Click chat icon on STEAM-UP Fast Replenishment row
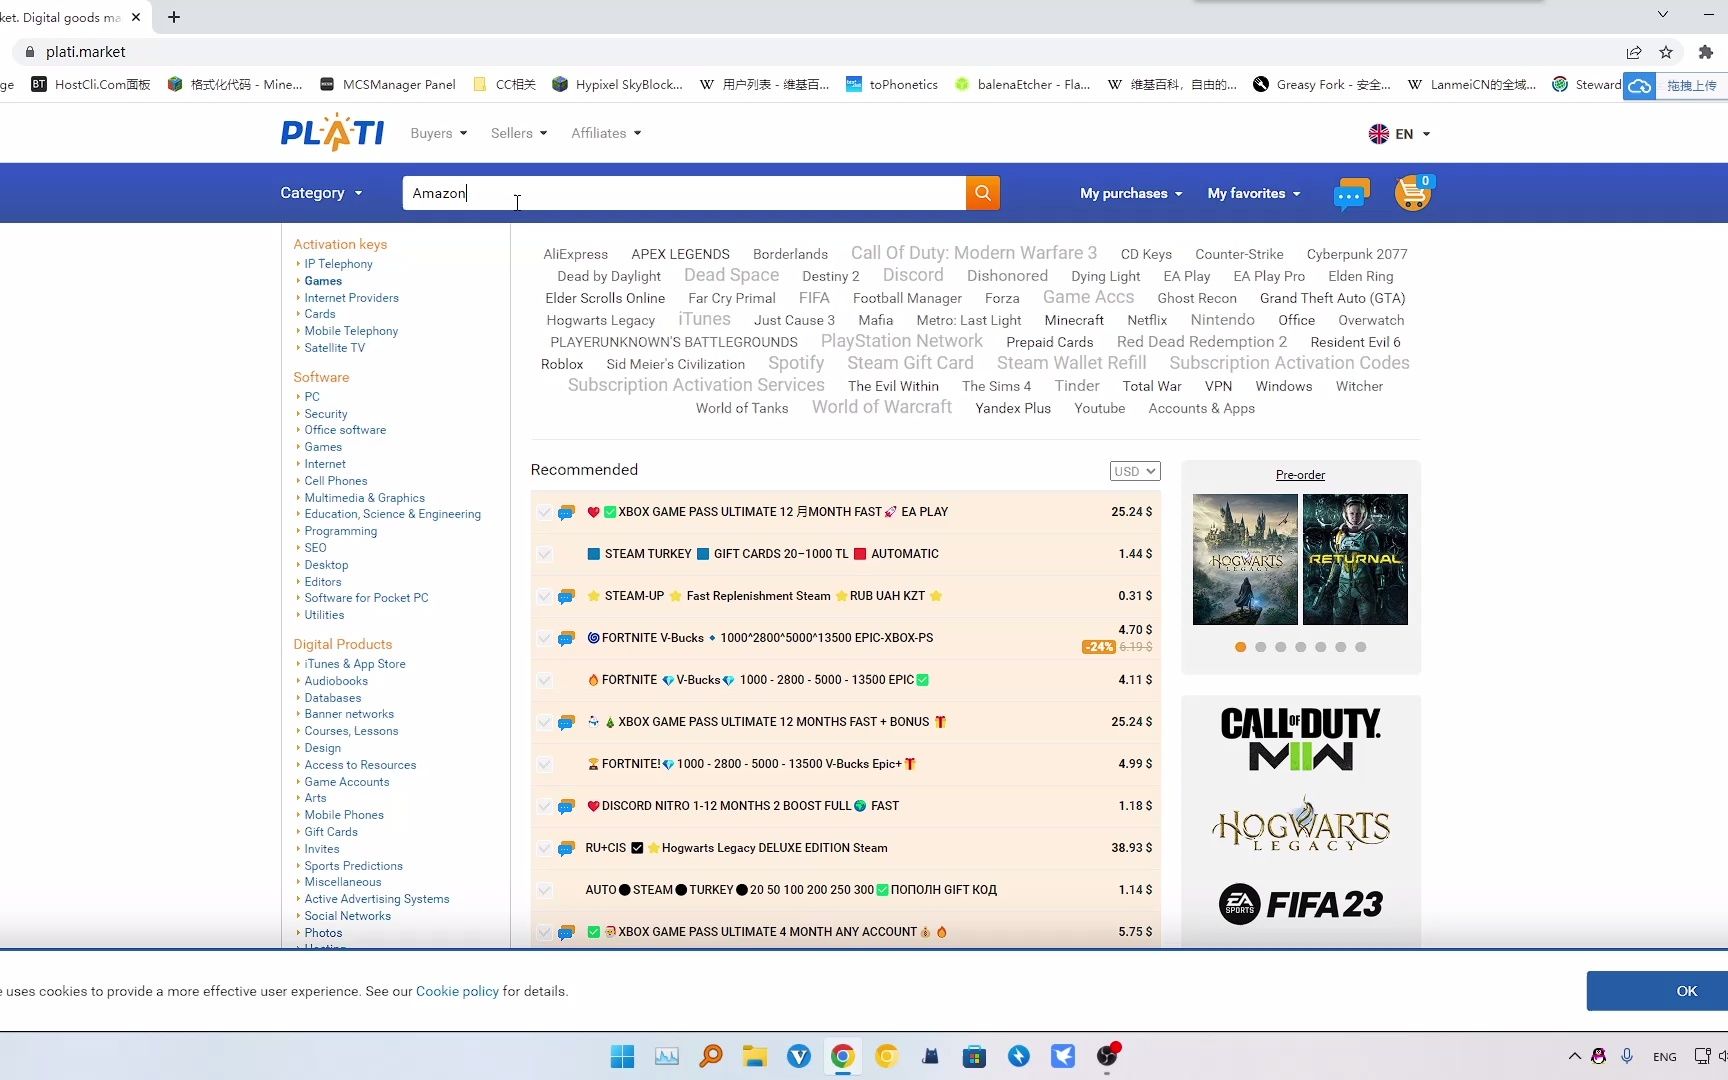 click(x=566, y=596)
